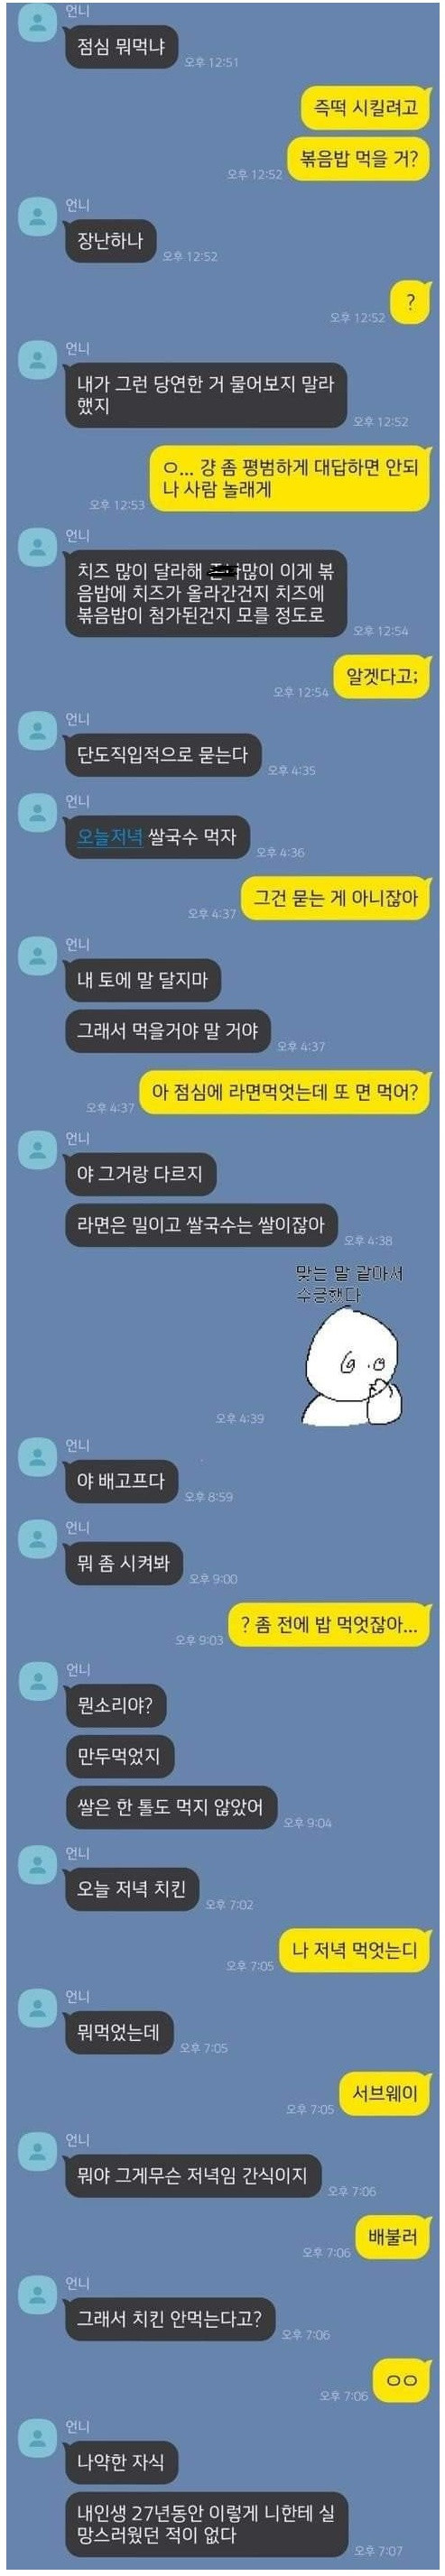Click the '그건 묻는 게 아니잖아' message

335,898
